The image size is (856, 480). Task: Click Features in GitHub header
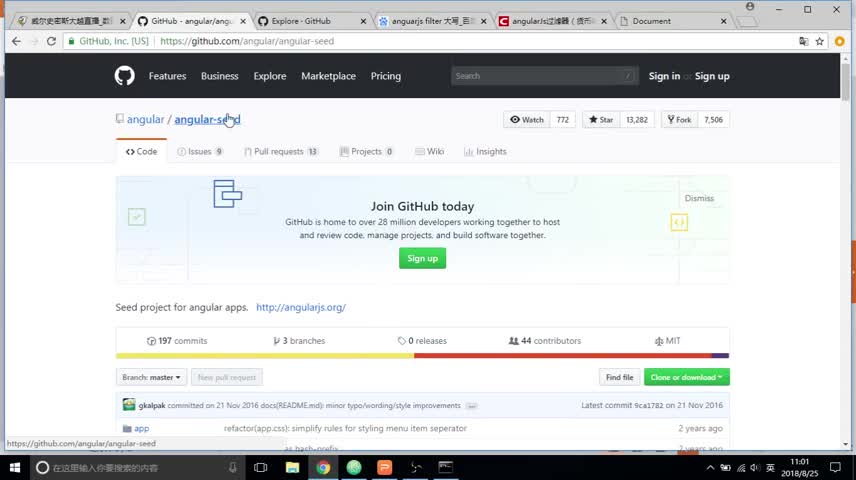click(x=168, y=76)
